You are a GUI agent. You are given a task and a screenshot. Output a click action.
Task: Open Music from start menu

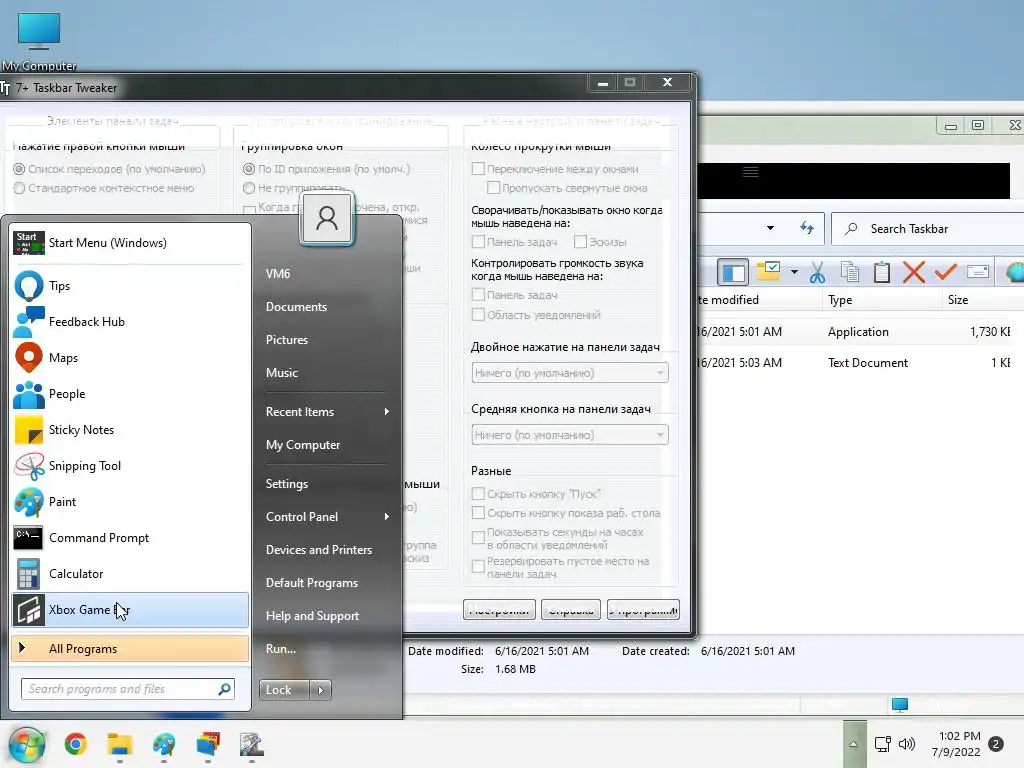click(327, 373)
